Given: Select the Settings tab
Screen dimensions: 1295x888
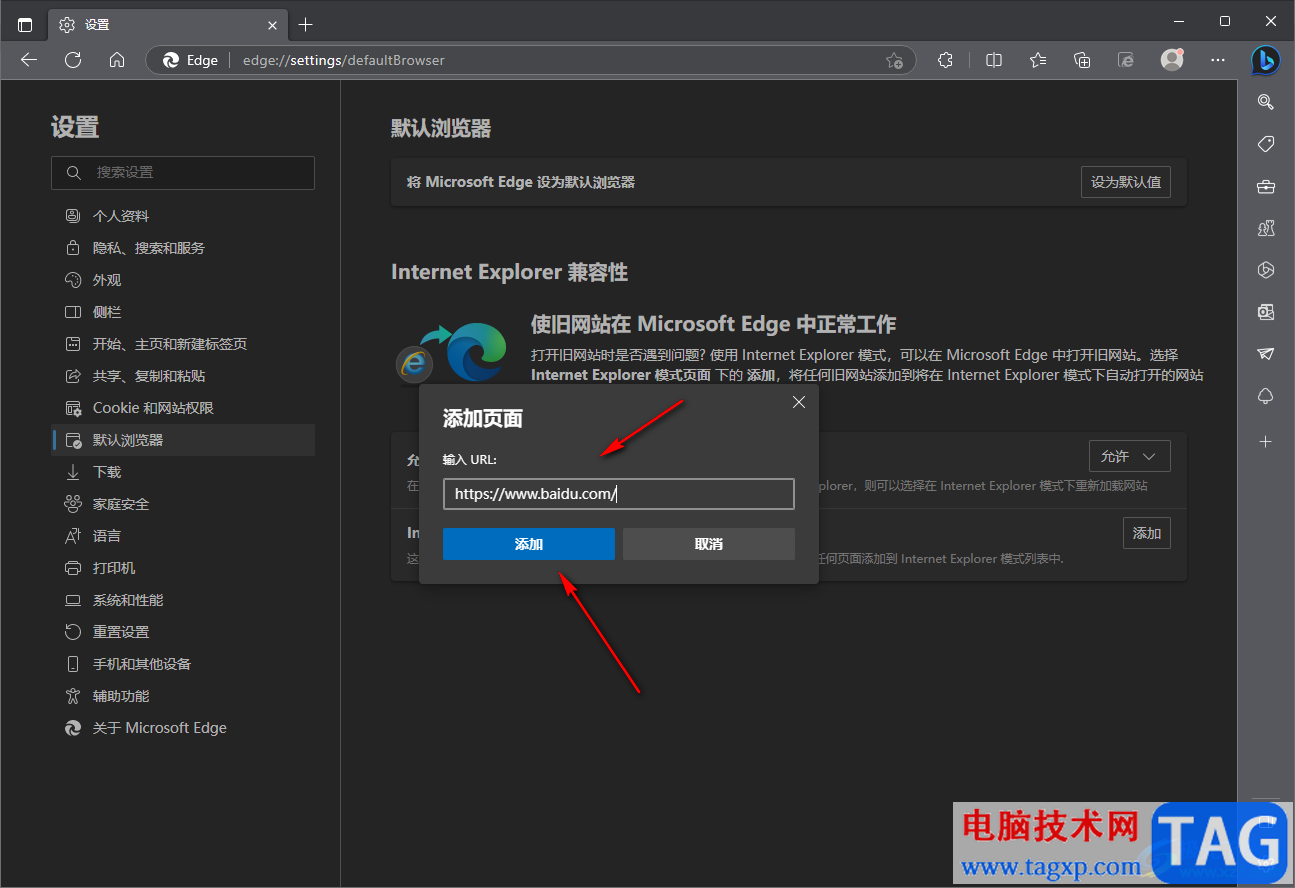Looking at the screenshot, I should (x=168, y=24).
